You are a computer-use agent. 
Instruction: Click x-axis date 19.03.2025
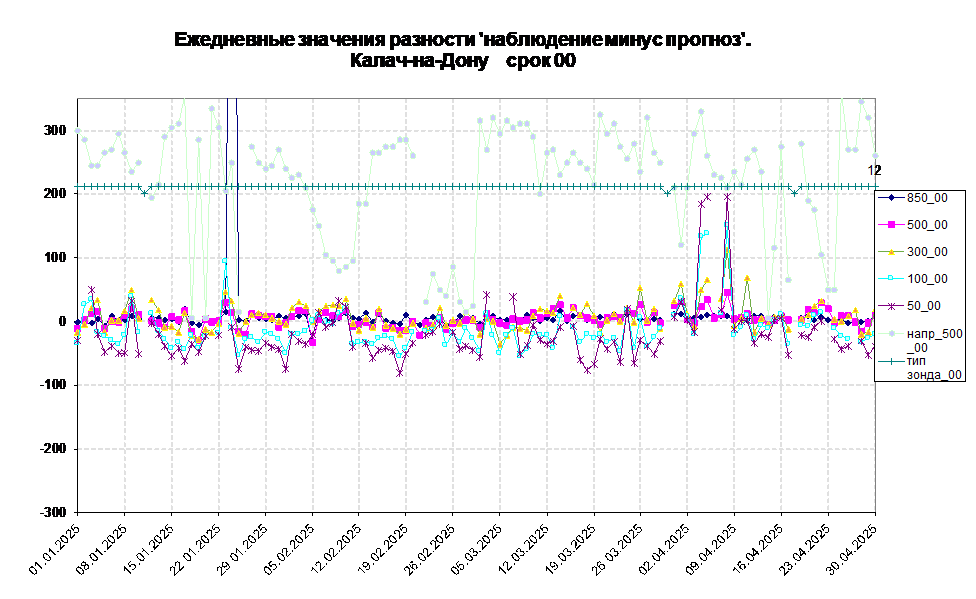coord(571,548)
